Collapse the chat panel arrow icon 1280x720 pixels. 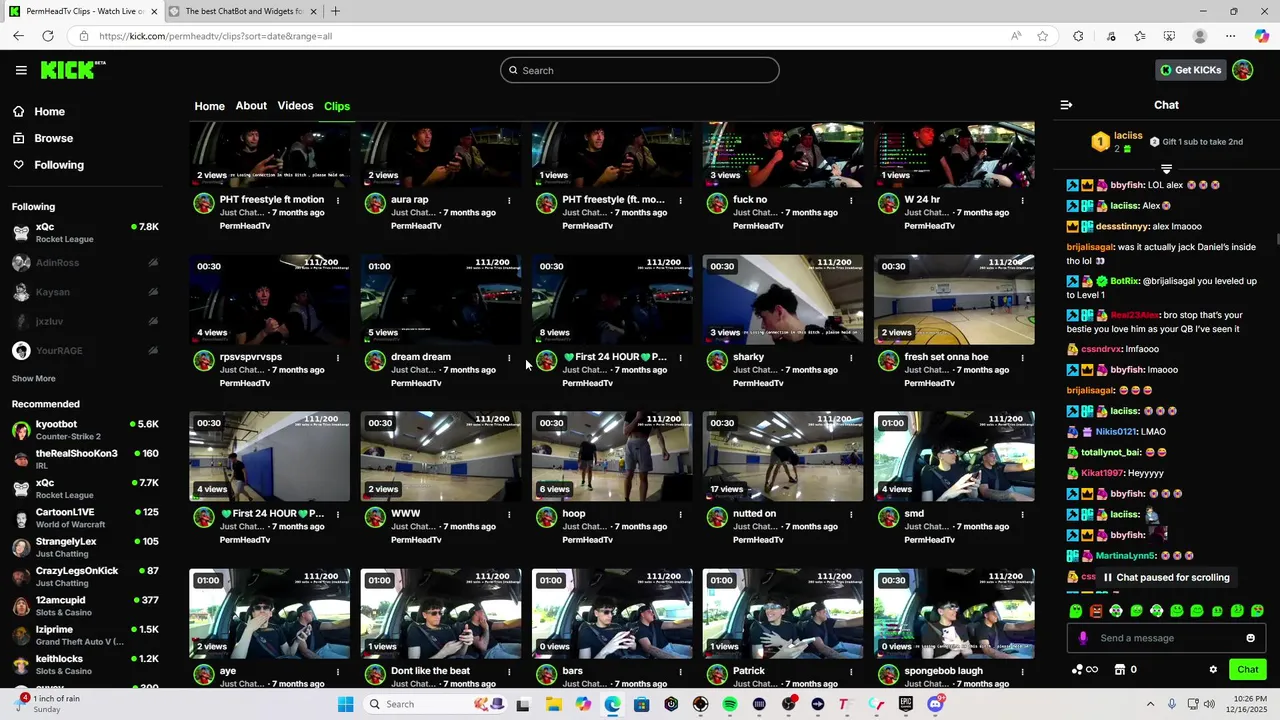(x=1066, y=105)
